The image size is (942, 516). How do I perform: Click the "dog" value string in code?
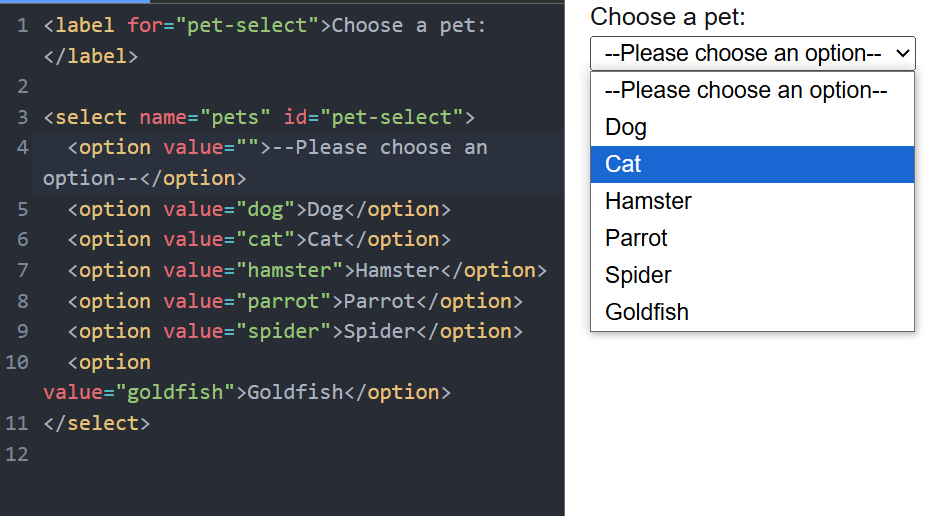264,209
